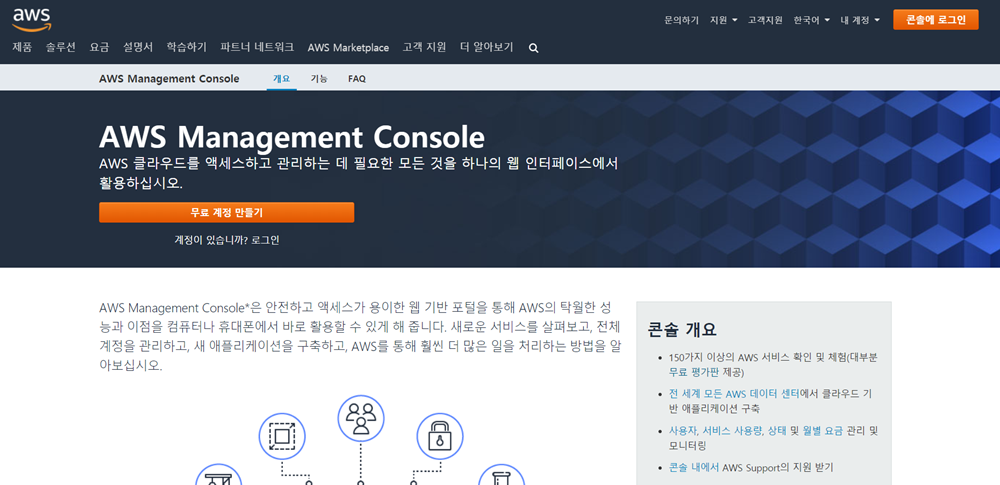Click the padlock security diagram icon

pos(439,436)
